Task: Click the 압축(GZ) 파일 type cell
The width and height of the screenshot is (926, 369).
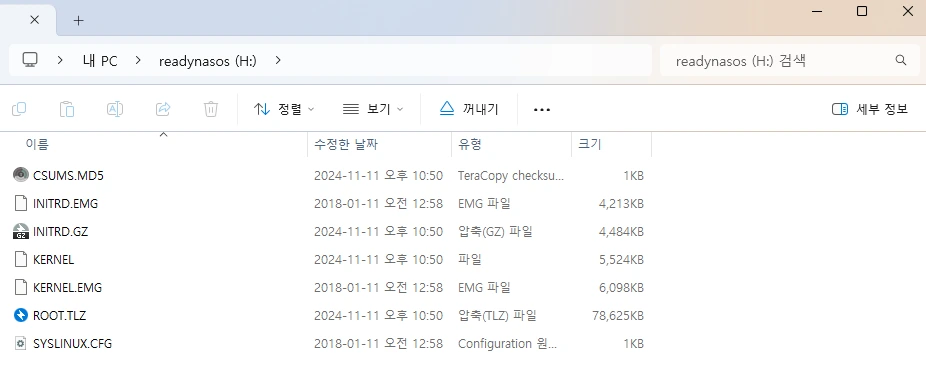Action: click(495, 231)
